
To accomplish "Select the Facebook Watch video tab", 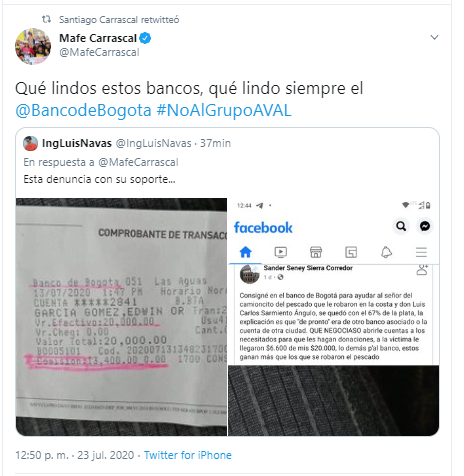I will [281, 252].
